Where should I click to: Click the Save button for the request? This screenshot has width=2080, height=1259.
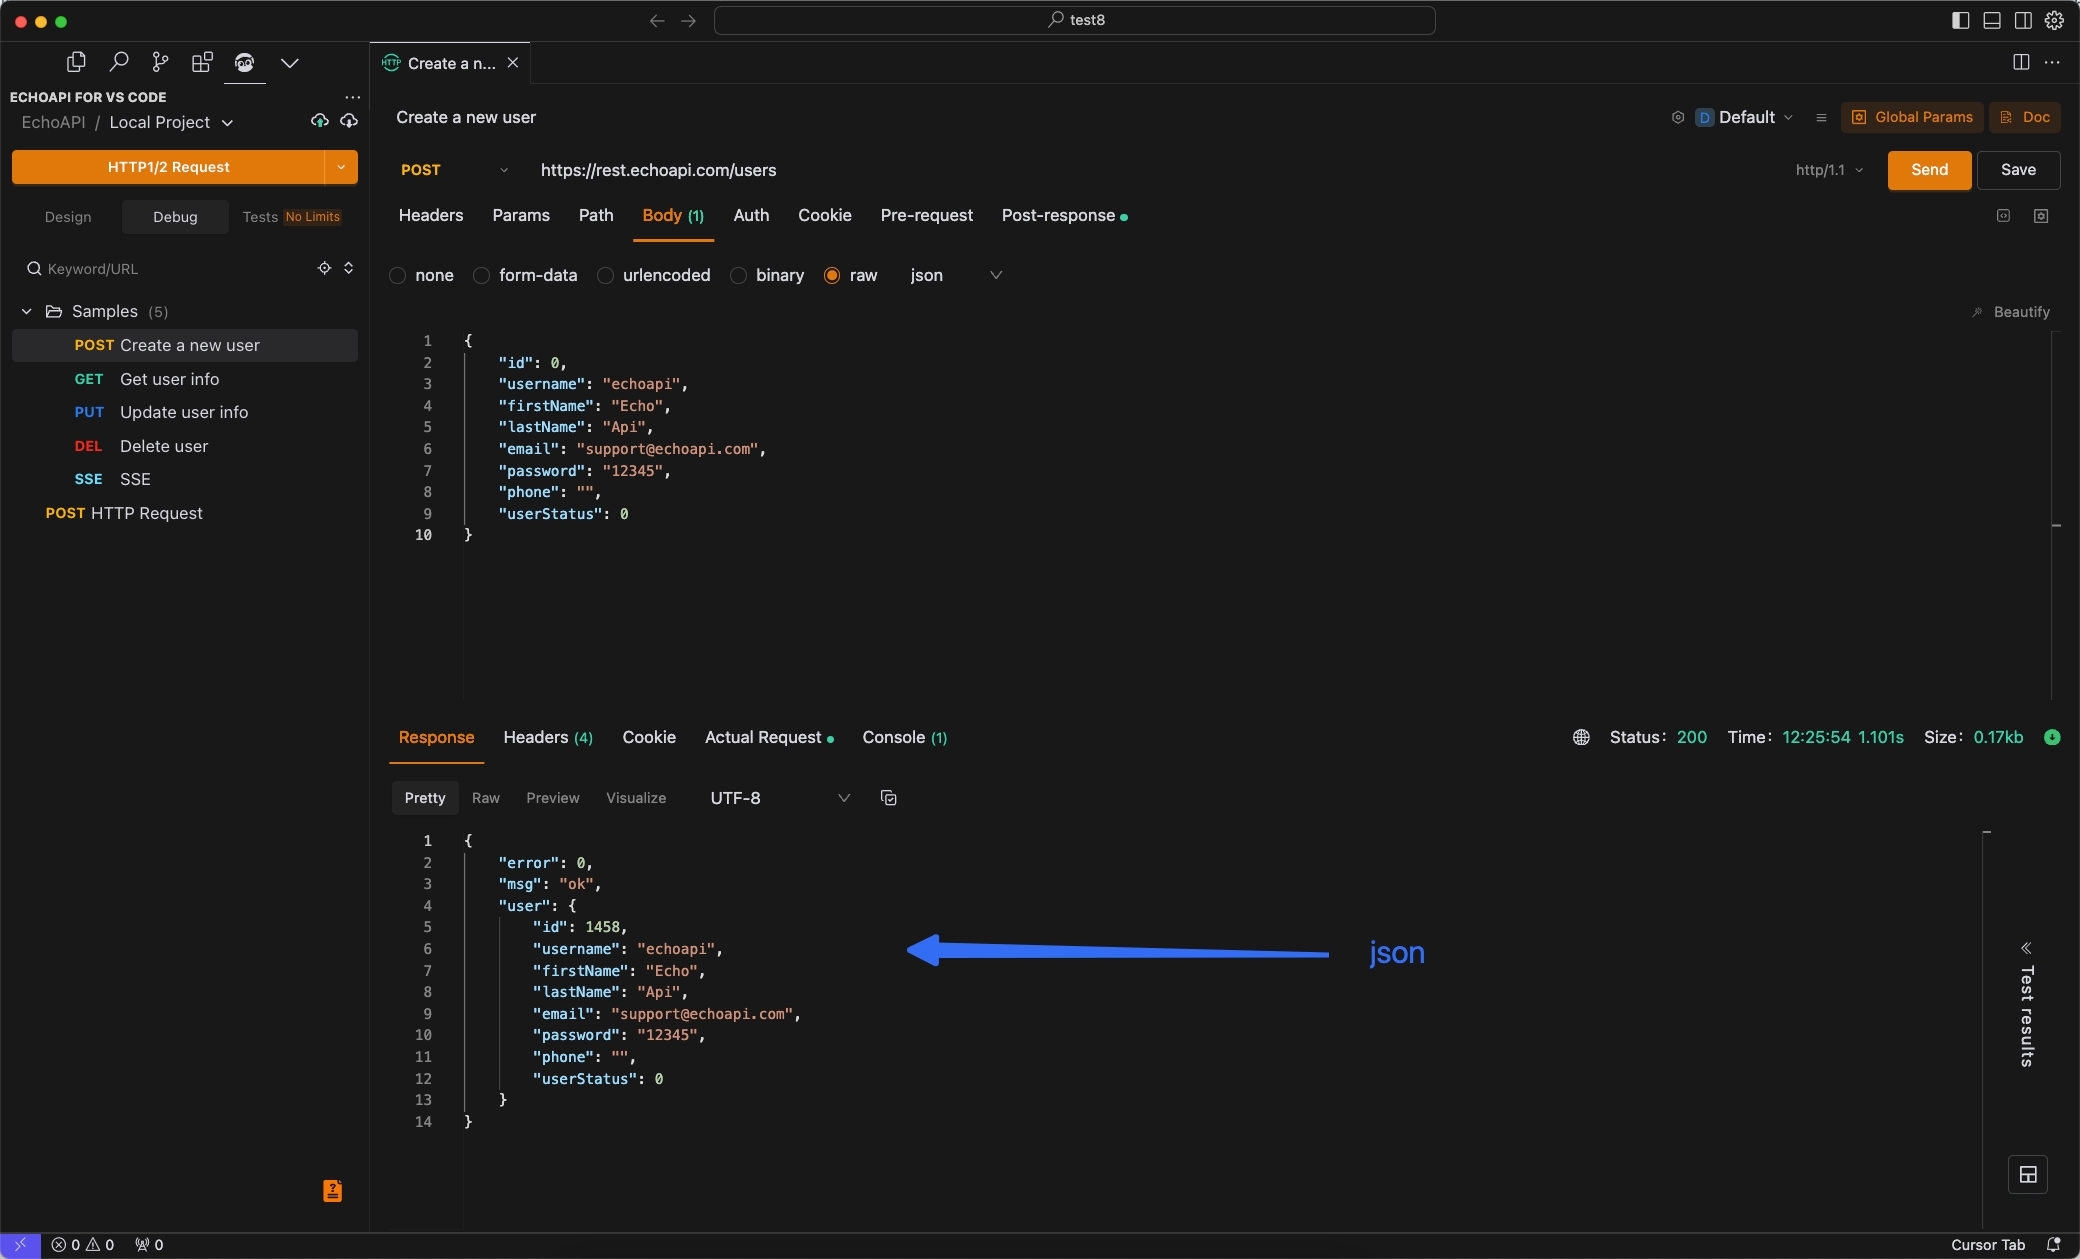pos(2018,169)
